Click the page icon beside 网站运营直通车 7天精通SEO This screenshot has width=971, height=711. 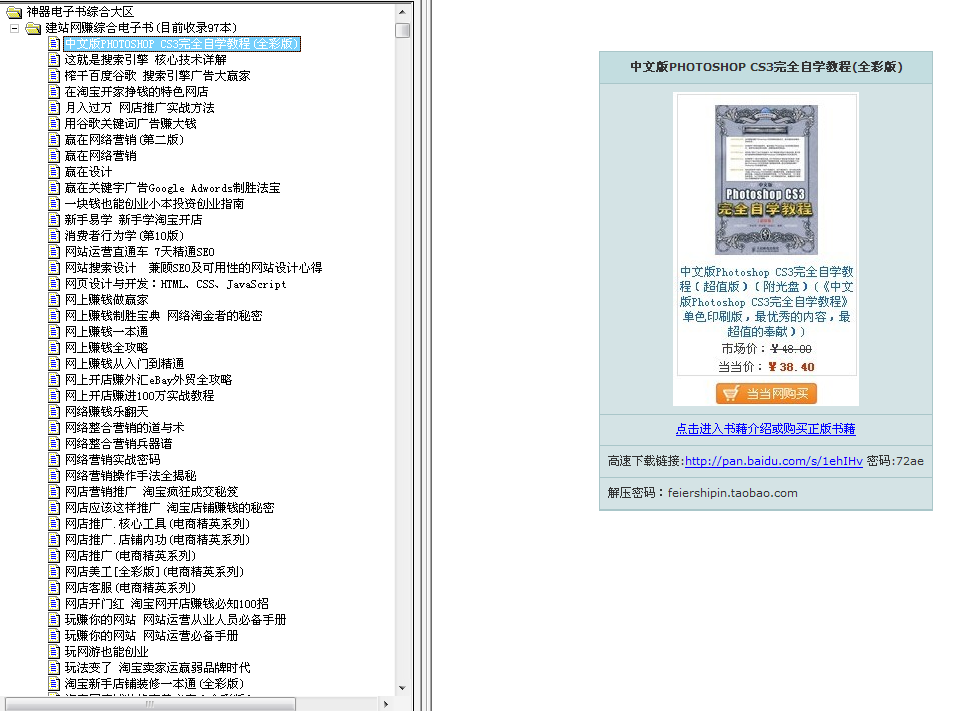click(54, 252)
